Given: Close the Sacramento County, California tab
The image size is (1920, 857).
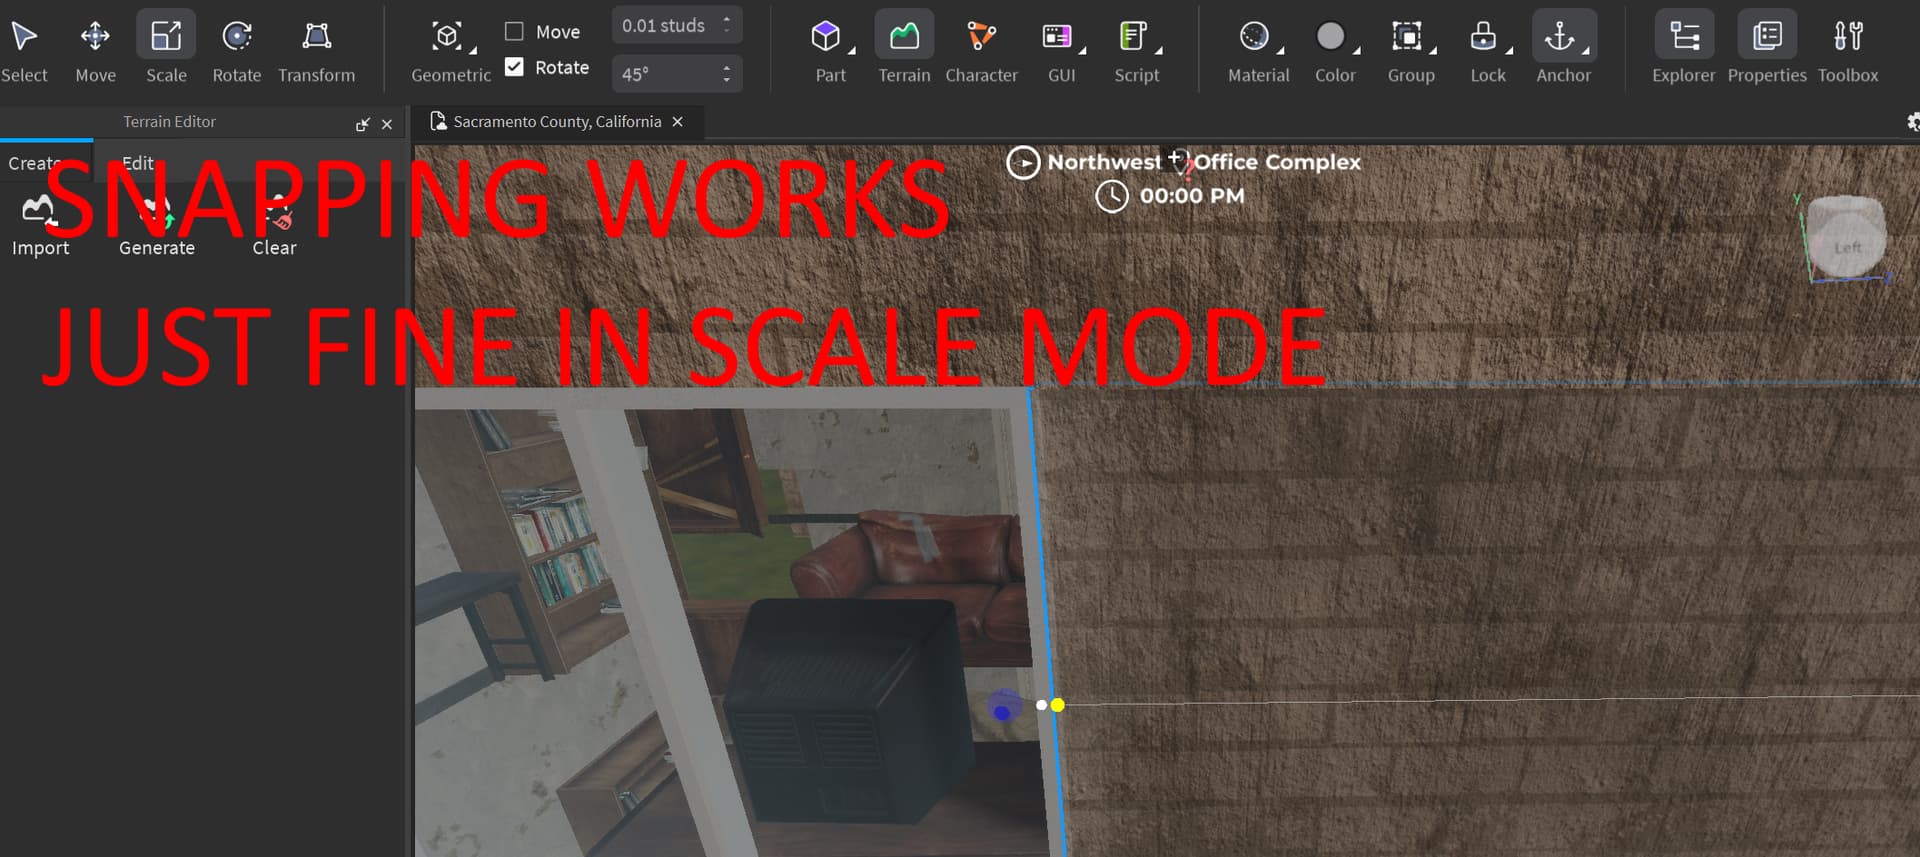Looking at the screenshot, I should pyautogui.click(x=678, y=122).
